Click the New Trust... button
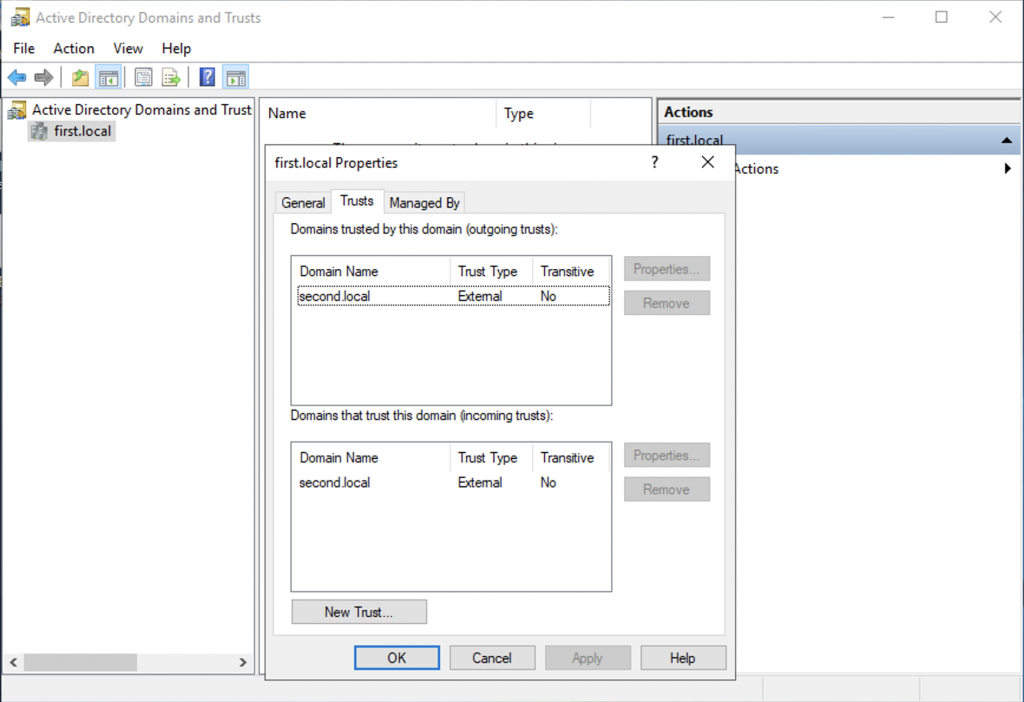The image size is (1024, 702). click(359, 612)
